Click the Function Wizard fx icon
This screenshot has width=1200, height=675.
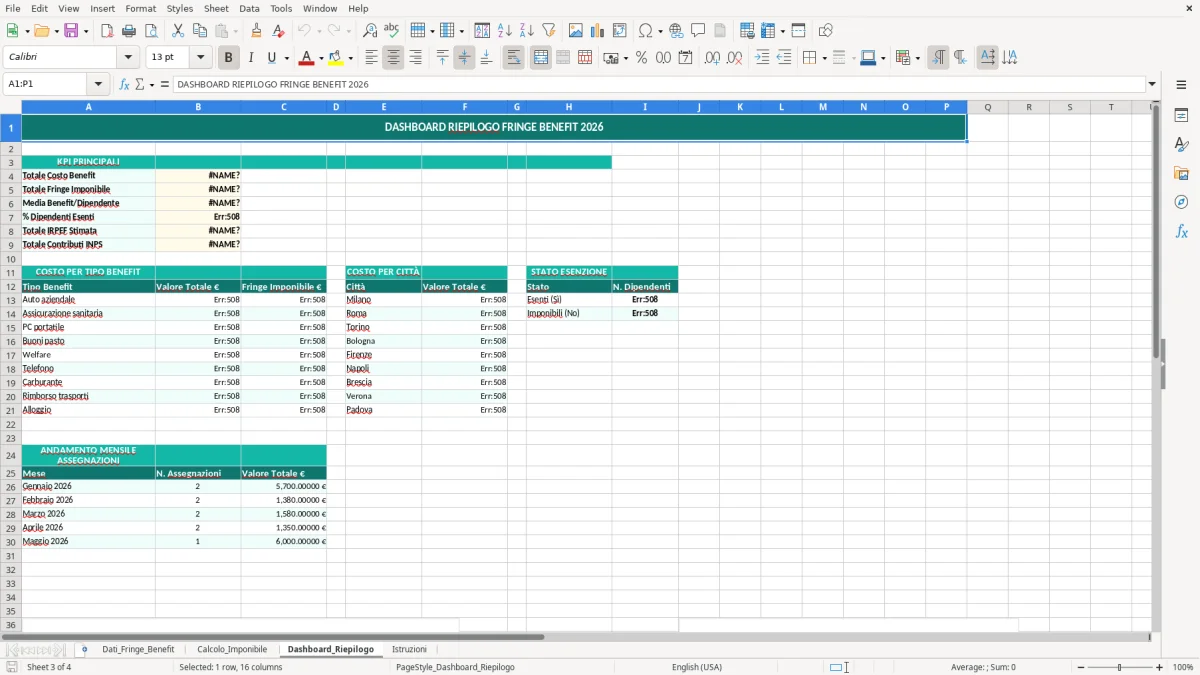[x=125, y=85]
